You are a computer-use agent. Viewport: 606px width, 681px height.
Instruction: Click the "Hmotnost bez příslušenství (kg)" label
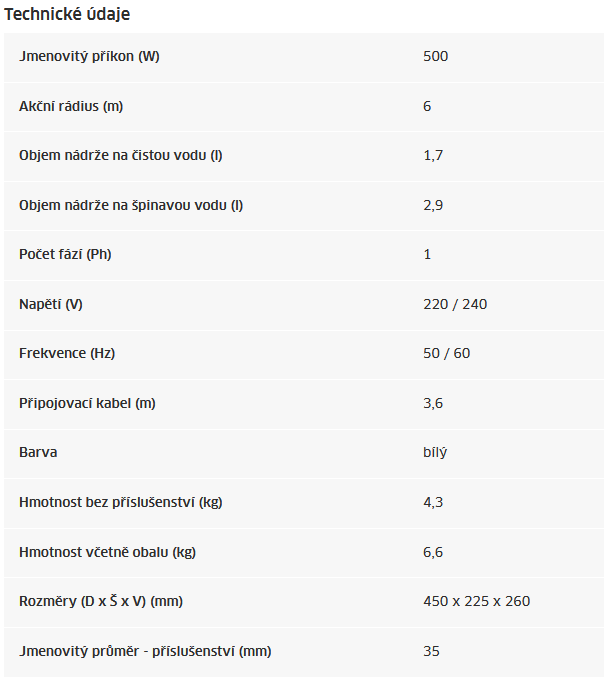(120, 502)
